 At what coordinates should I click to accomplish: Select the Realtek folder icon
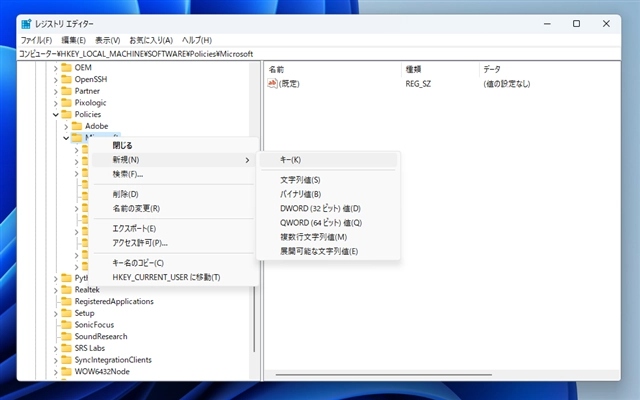coord(66,290)
